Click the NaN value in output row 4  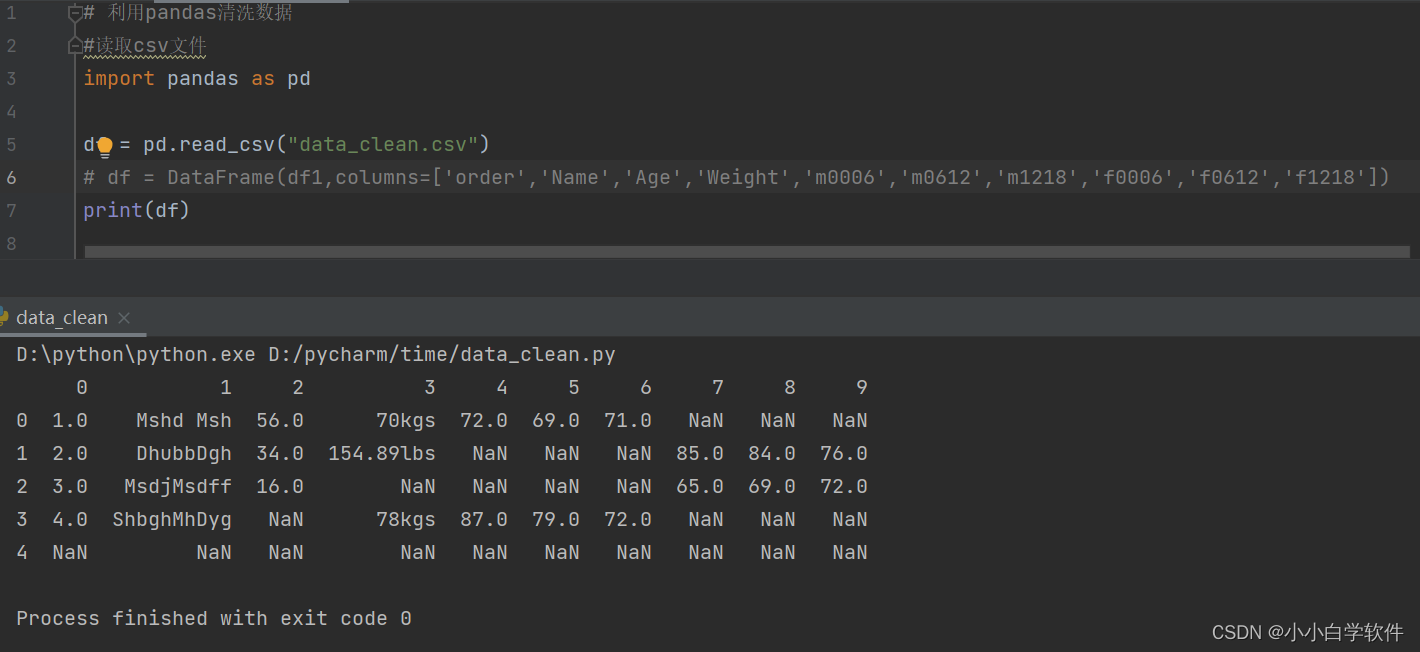tap(70, 552)
